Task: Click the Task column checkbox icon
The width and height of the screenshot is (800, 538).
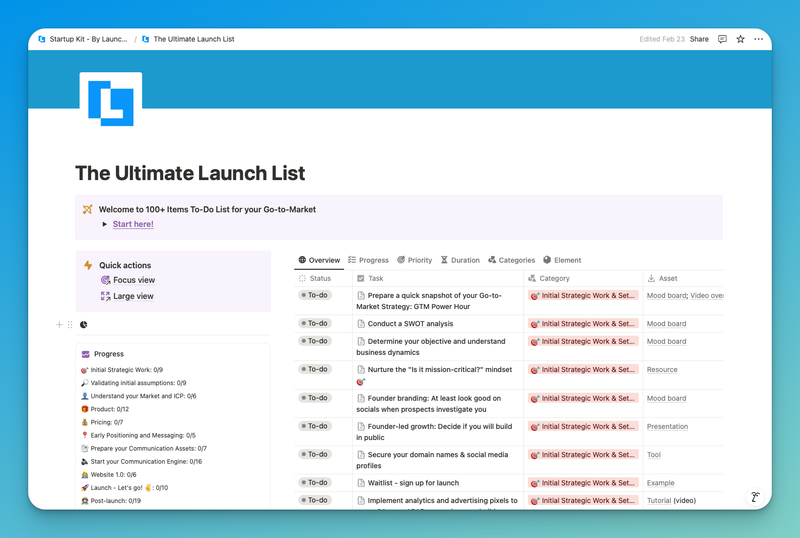Action: click(x=361, y=279)
